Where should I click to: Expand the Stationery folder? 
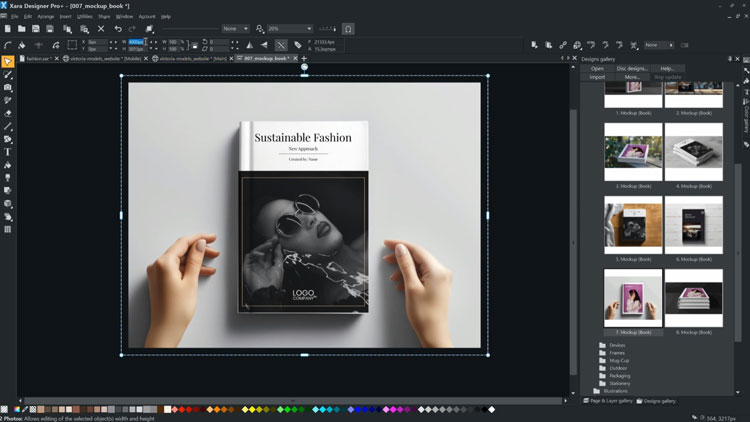click(615, 383)
